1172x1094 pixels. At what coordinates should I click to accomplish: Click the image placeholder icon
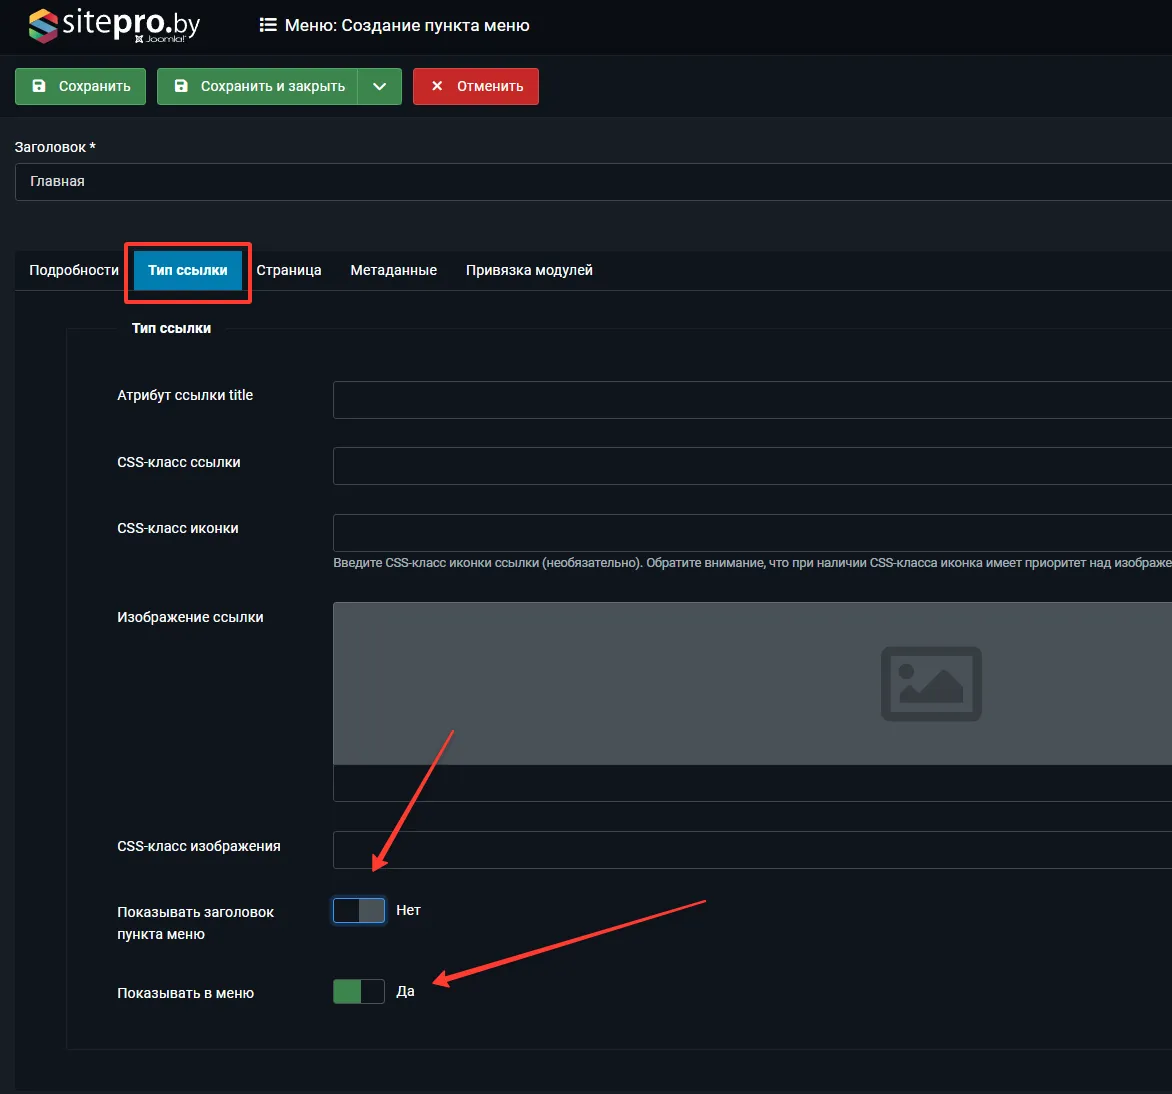(x=930, y=684)
